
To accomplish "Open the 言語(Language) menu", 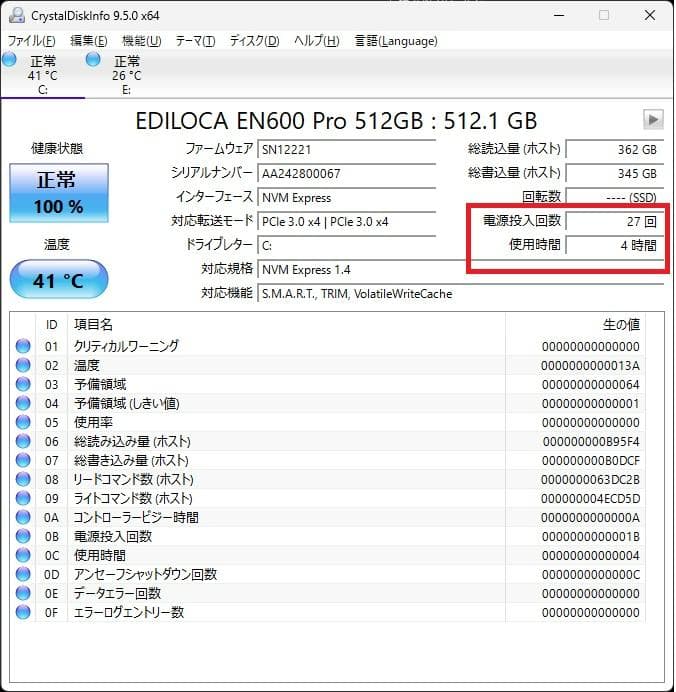I will coord(396,41).
